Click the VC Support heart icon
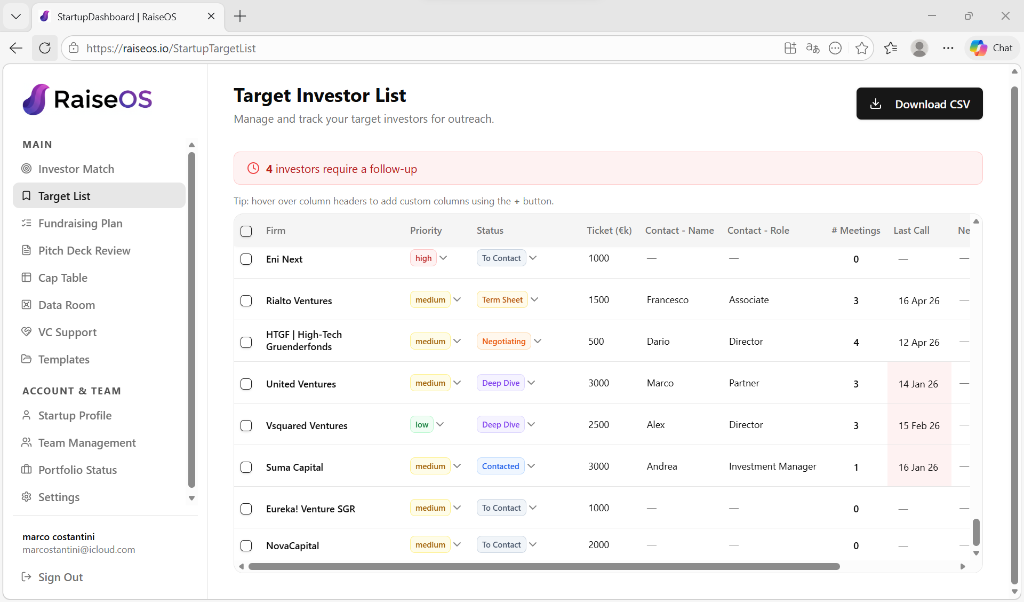Screen dimensions: 1024x602 coord(26,332)
